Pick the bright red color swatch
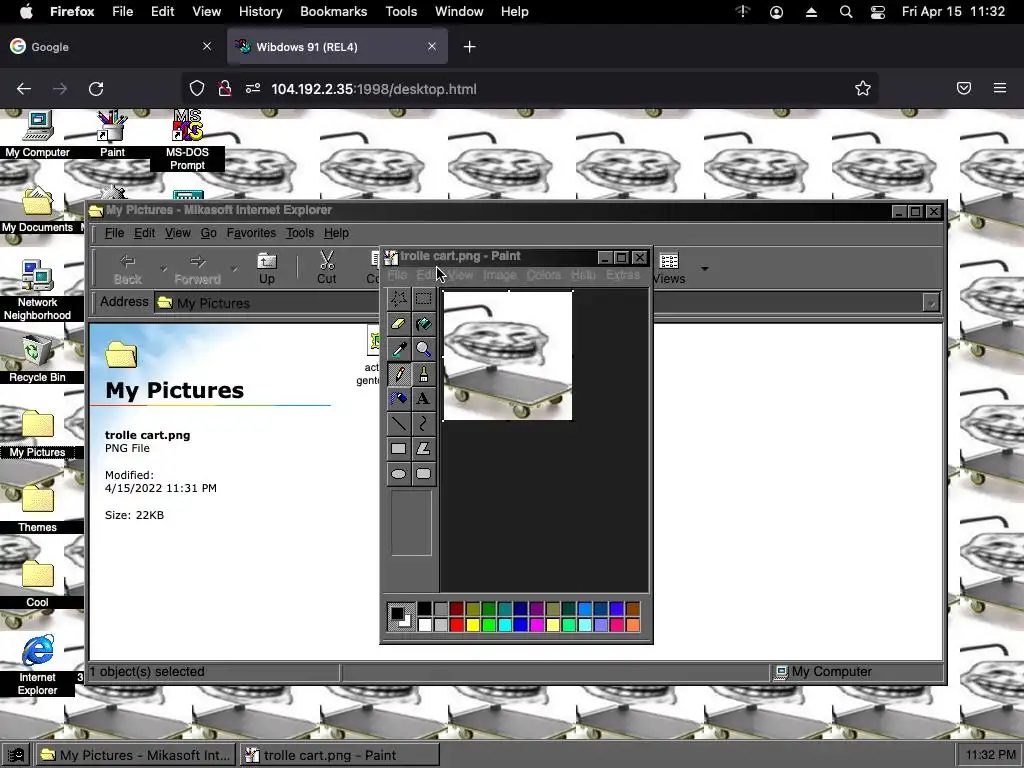Screen dimensions: 1024x768 point(457,625)
